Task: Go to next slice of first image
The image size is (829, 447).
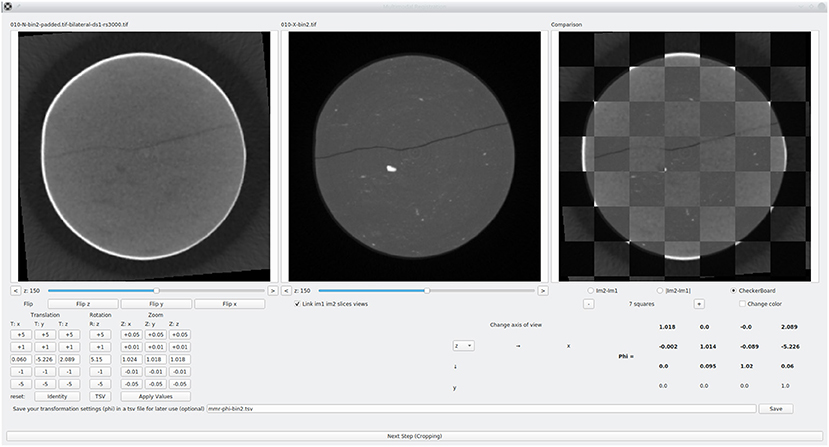Action: click(273, 291)
